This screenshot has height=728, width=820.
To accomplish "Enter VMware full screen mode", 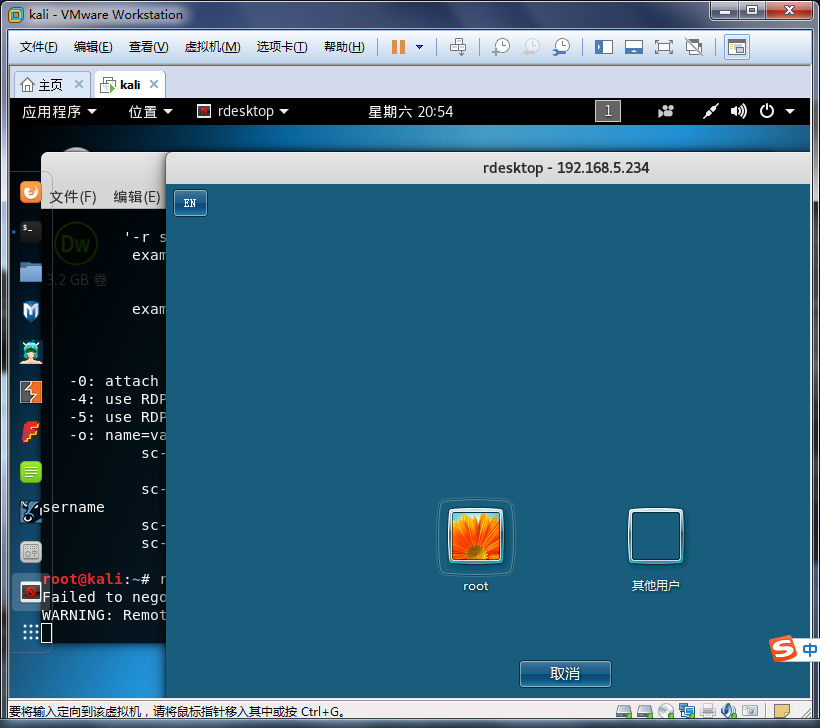I will (663, 47).
